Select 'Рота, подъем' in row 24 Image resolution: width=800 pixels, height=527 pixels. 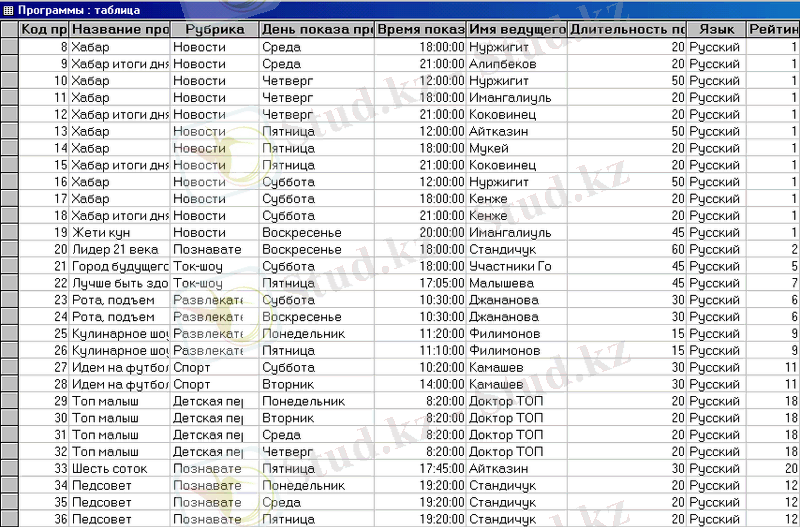point(120,316)
